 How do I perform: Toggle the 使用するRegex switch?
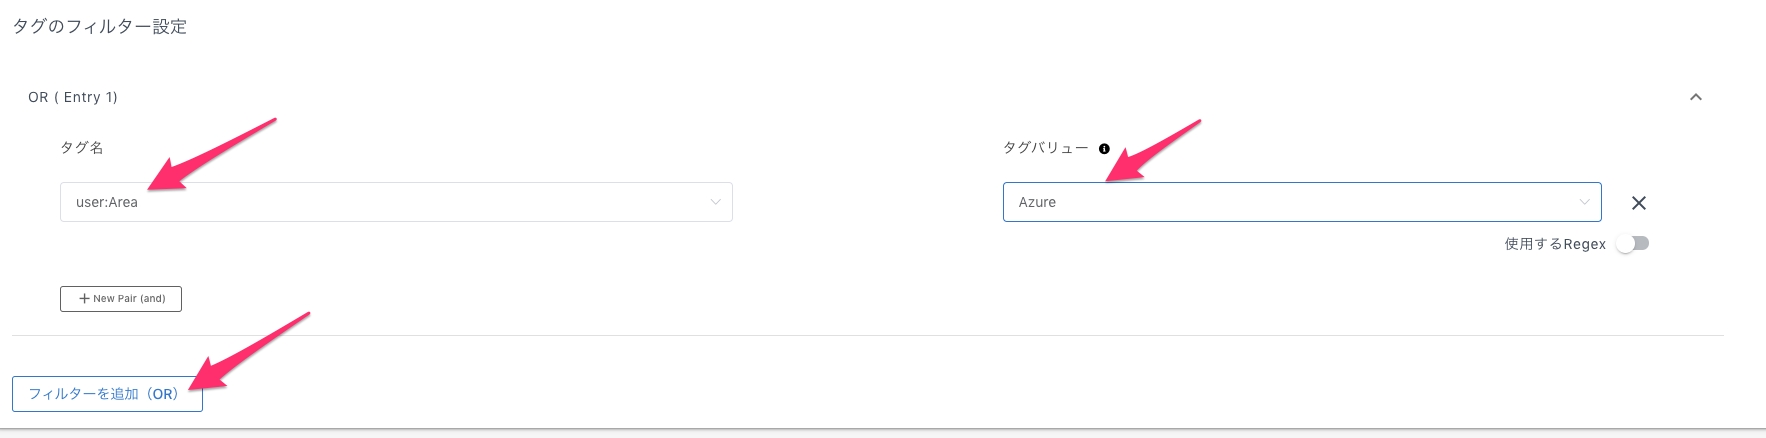coord(1632,243)
